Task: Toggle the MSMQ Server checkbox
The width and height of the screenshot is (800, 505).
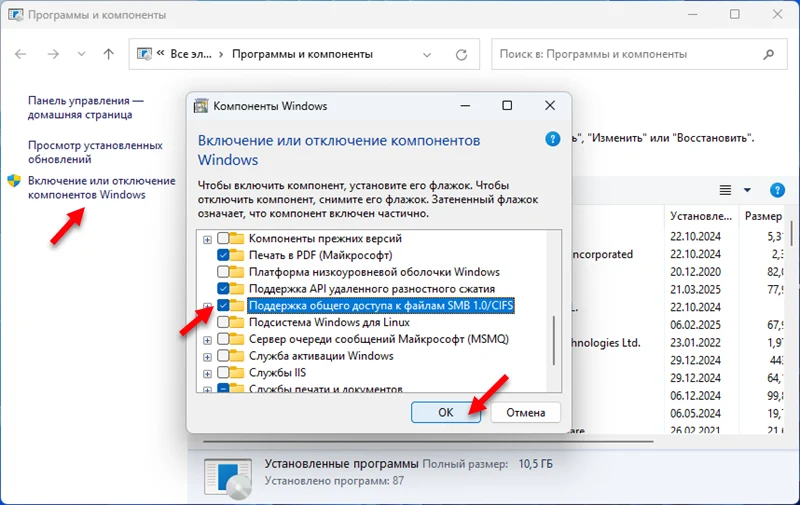Action: point(223,339)
